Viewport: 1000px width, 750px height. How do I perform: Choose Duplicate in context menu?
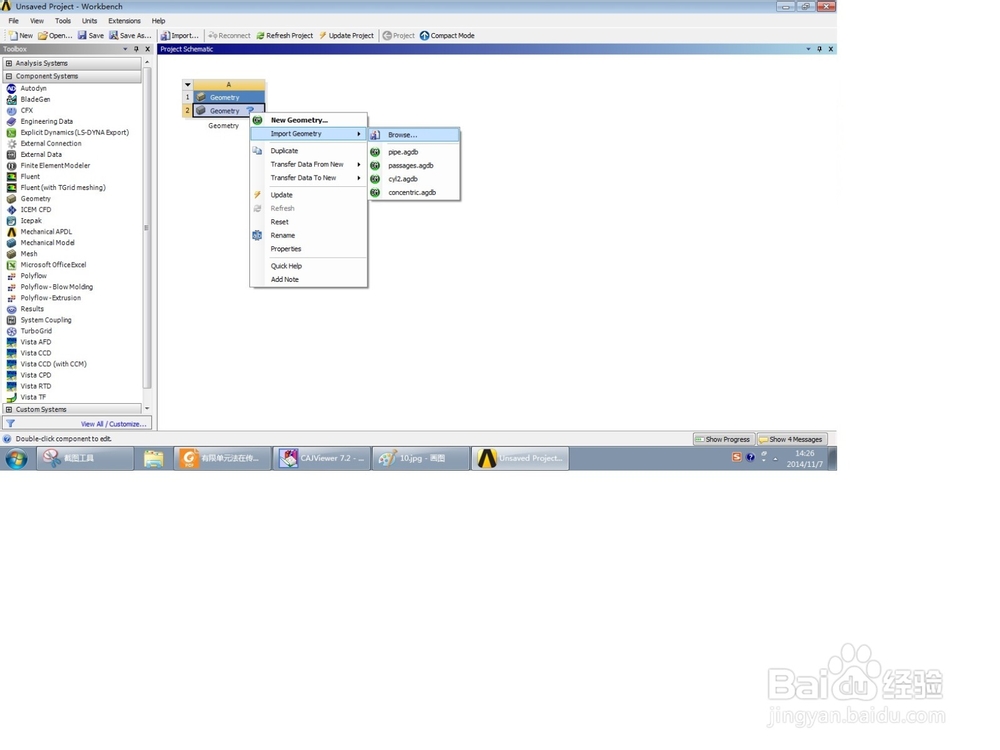tap(309, 151)
